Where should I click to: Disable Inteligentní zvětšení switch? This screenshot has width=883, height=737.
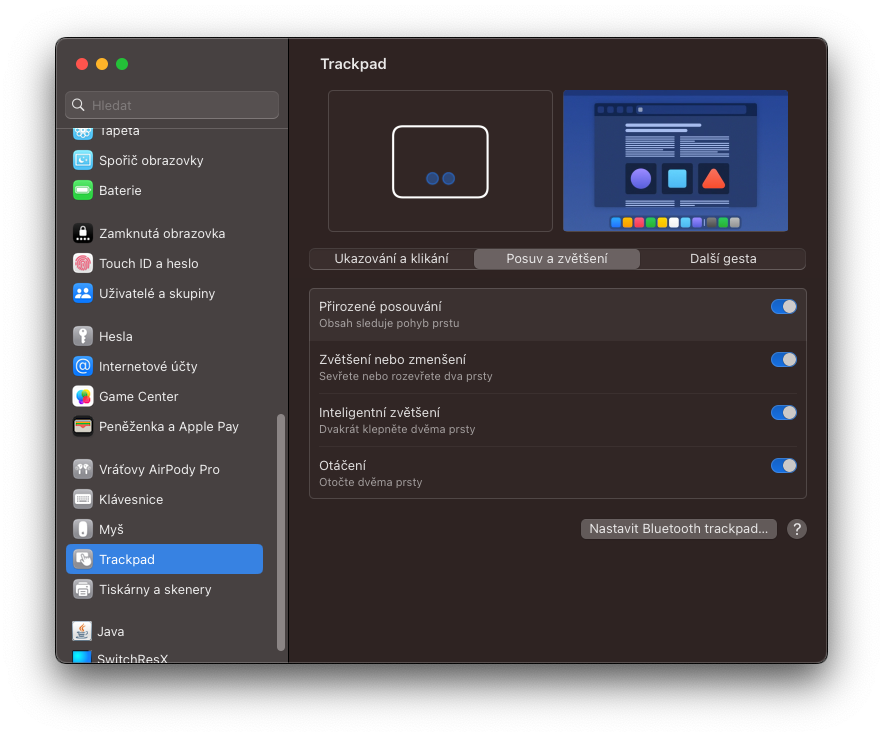pyautogui.click(x=783, y=413)
